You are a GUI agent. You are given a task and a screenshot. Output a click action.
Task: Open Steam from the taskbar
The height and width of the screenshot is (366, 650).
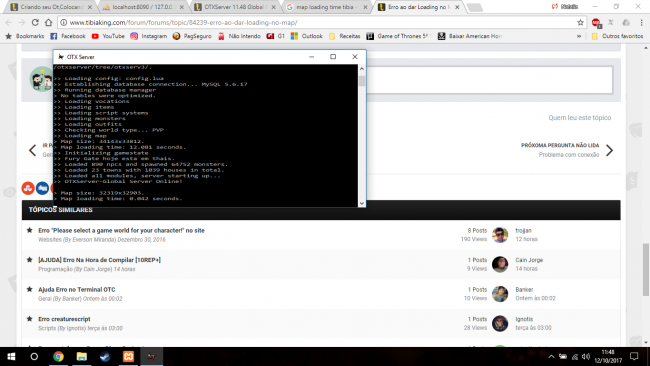tap(105, 356)
